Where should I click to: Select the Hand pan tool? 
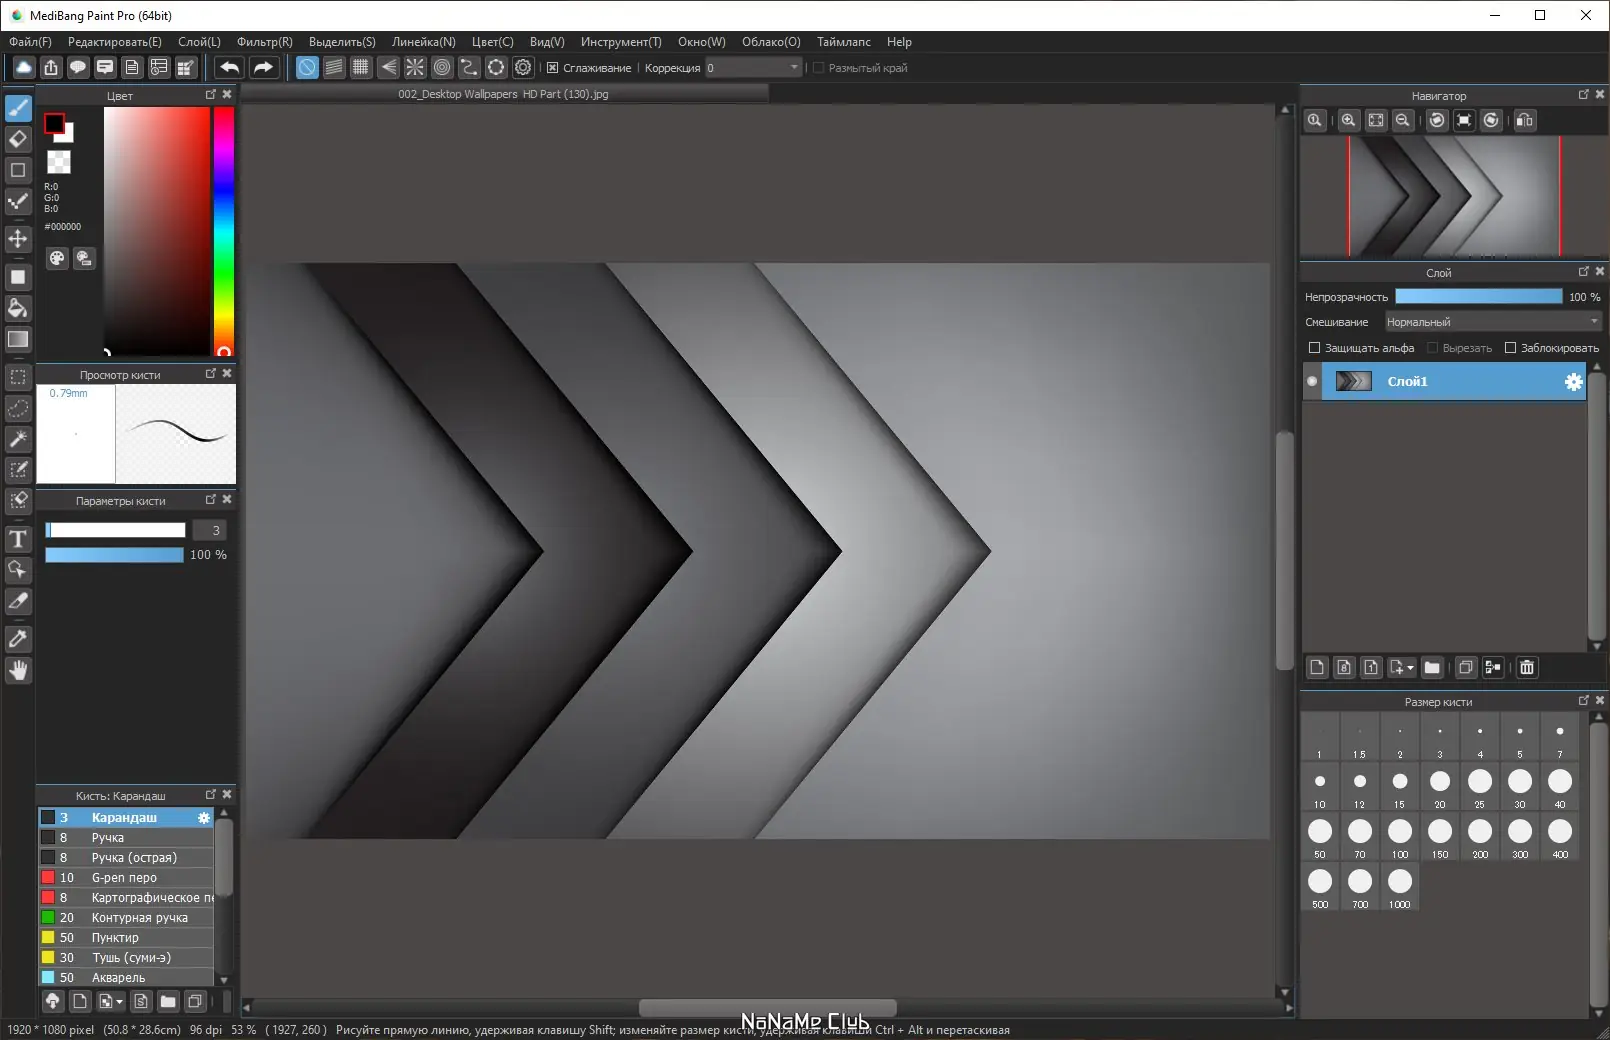pos(18,670)
